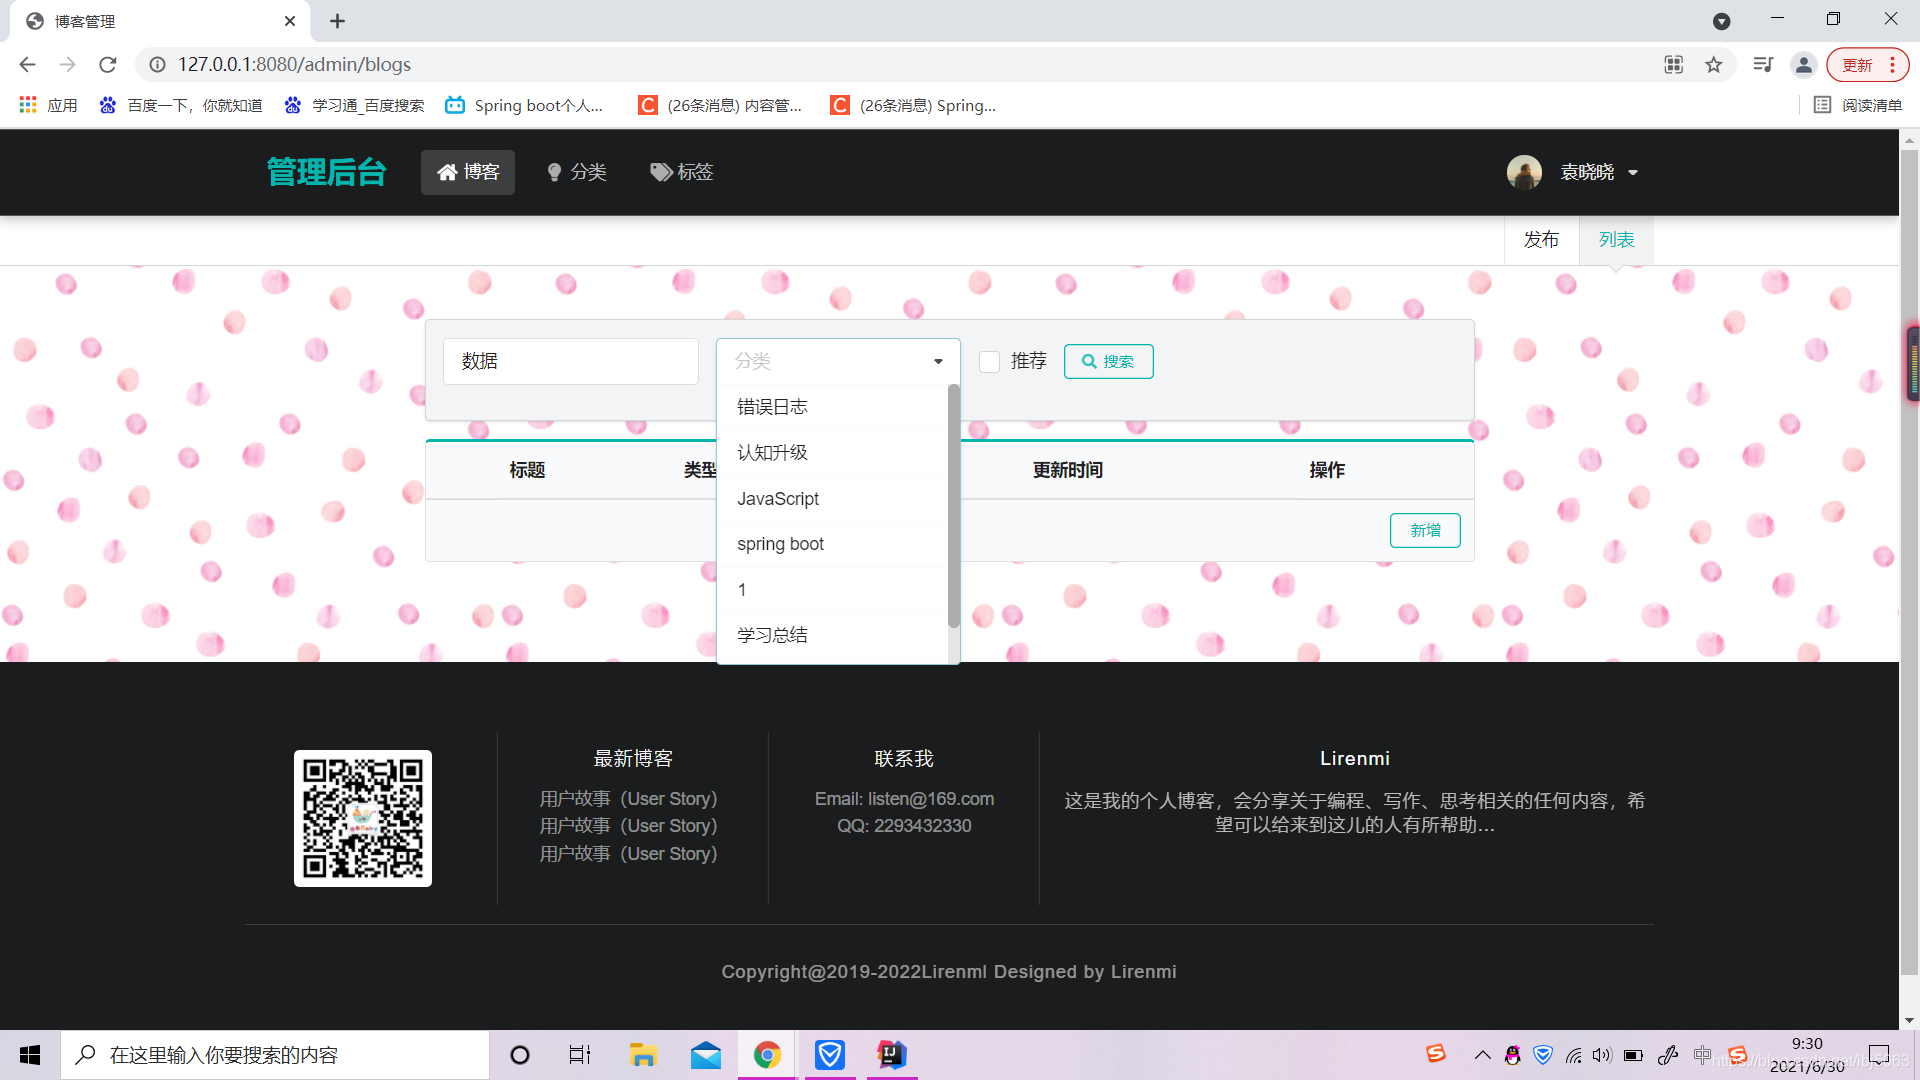Click the Chrome icon in the taskbar
The image size is (1920, 1080).
766,1054
